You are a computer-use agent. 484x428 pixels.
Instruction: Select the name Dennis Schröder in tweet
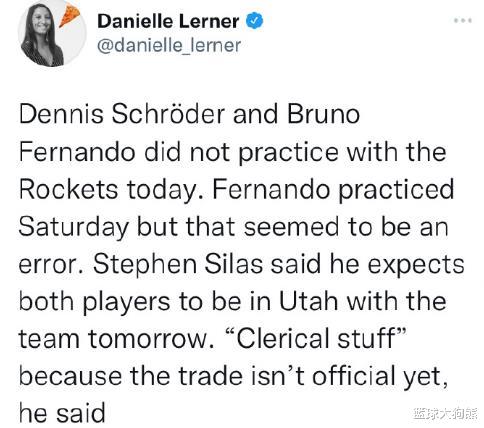point(122,114)
